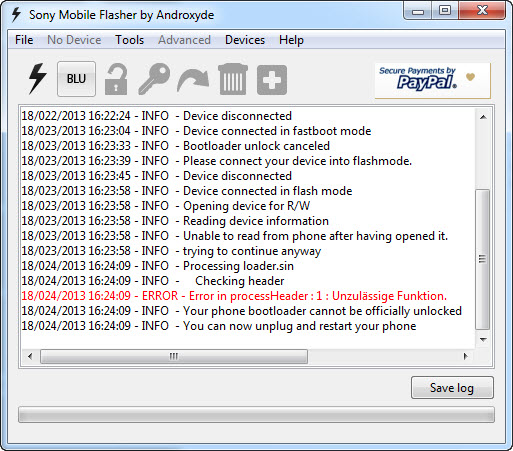This screenshot has width=513, height=451.
Task: Click the curved arrow toolbar icon
Action: [x=193, y=81]
